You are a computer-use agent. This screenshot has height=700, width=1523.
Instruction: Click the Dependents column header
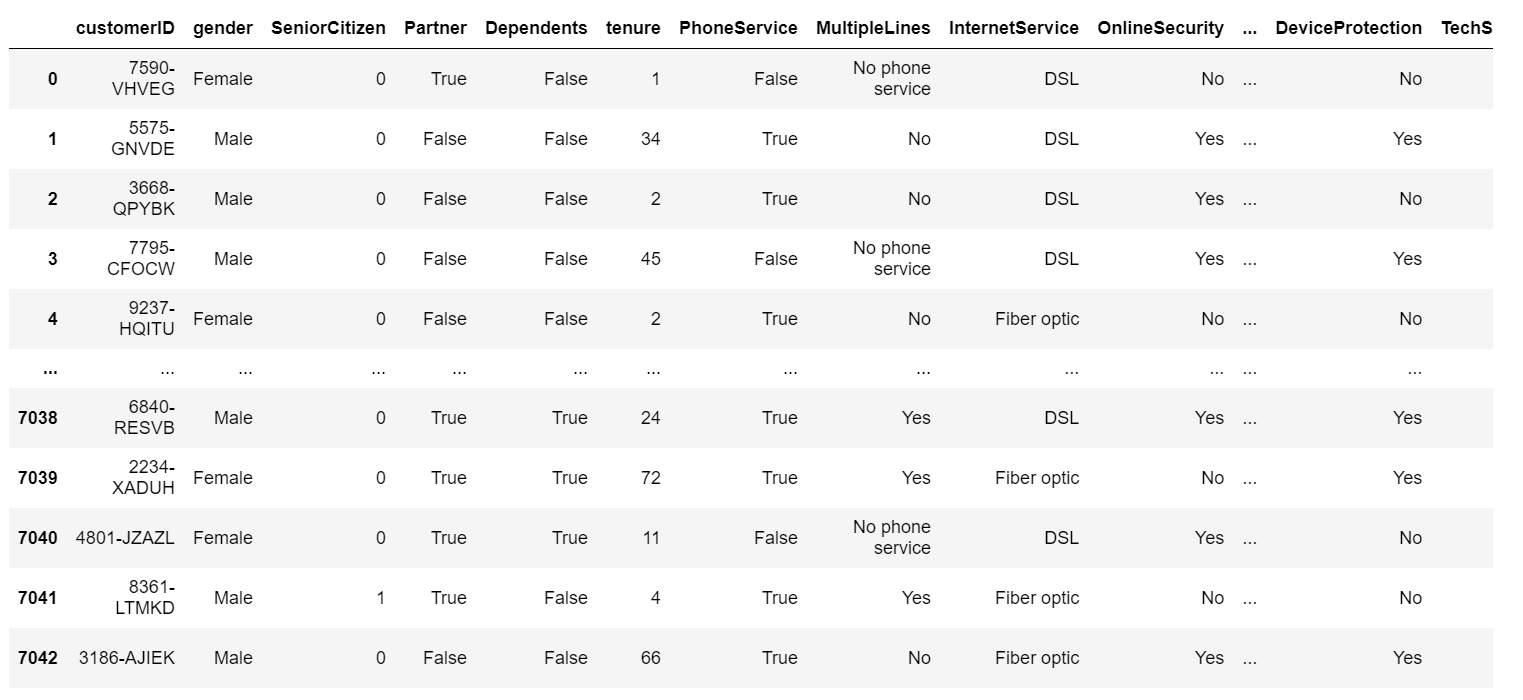tap(536, 28)
